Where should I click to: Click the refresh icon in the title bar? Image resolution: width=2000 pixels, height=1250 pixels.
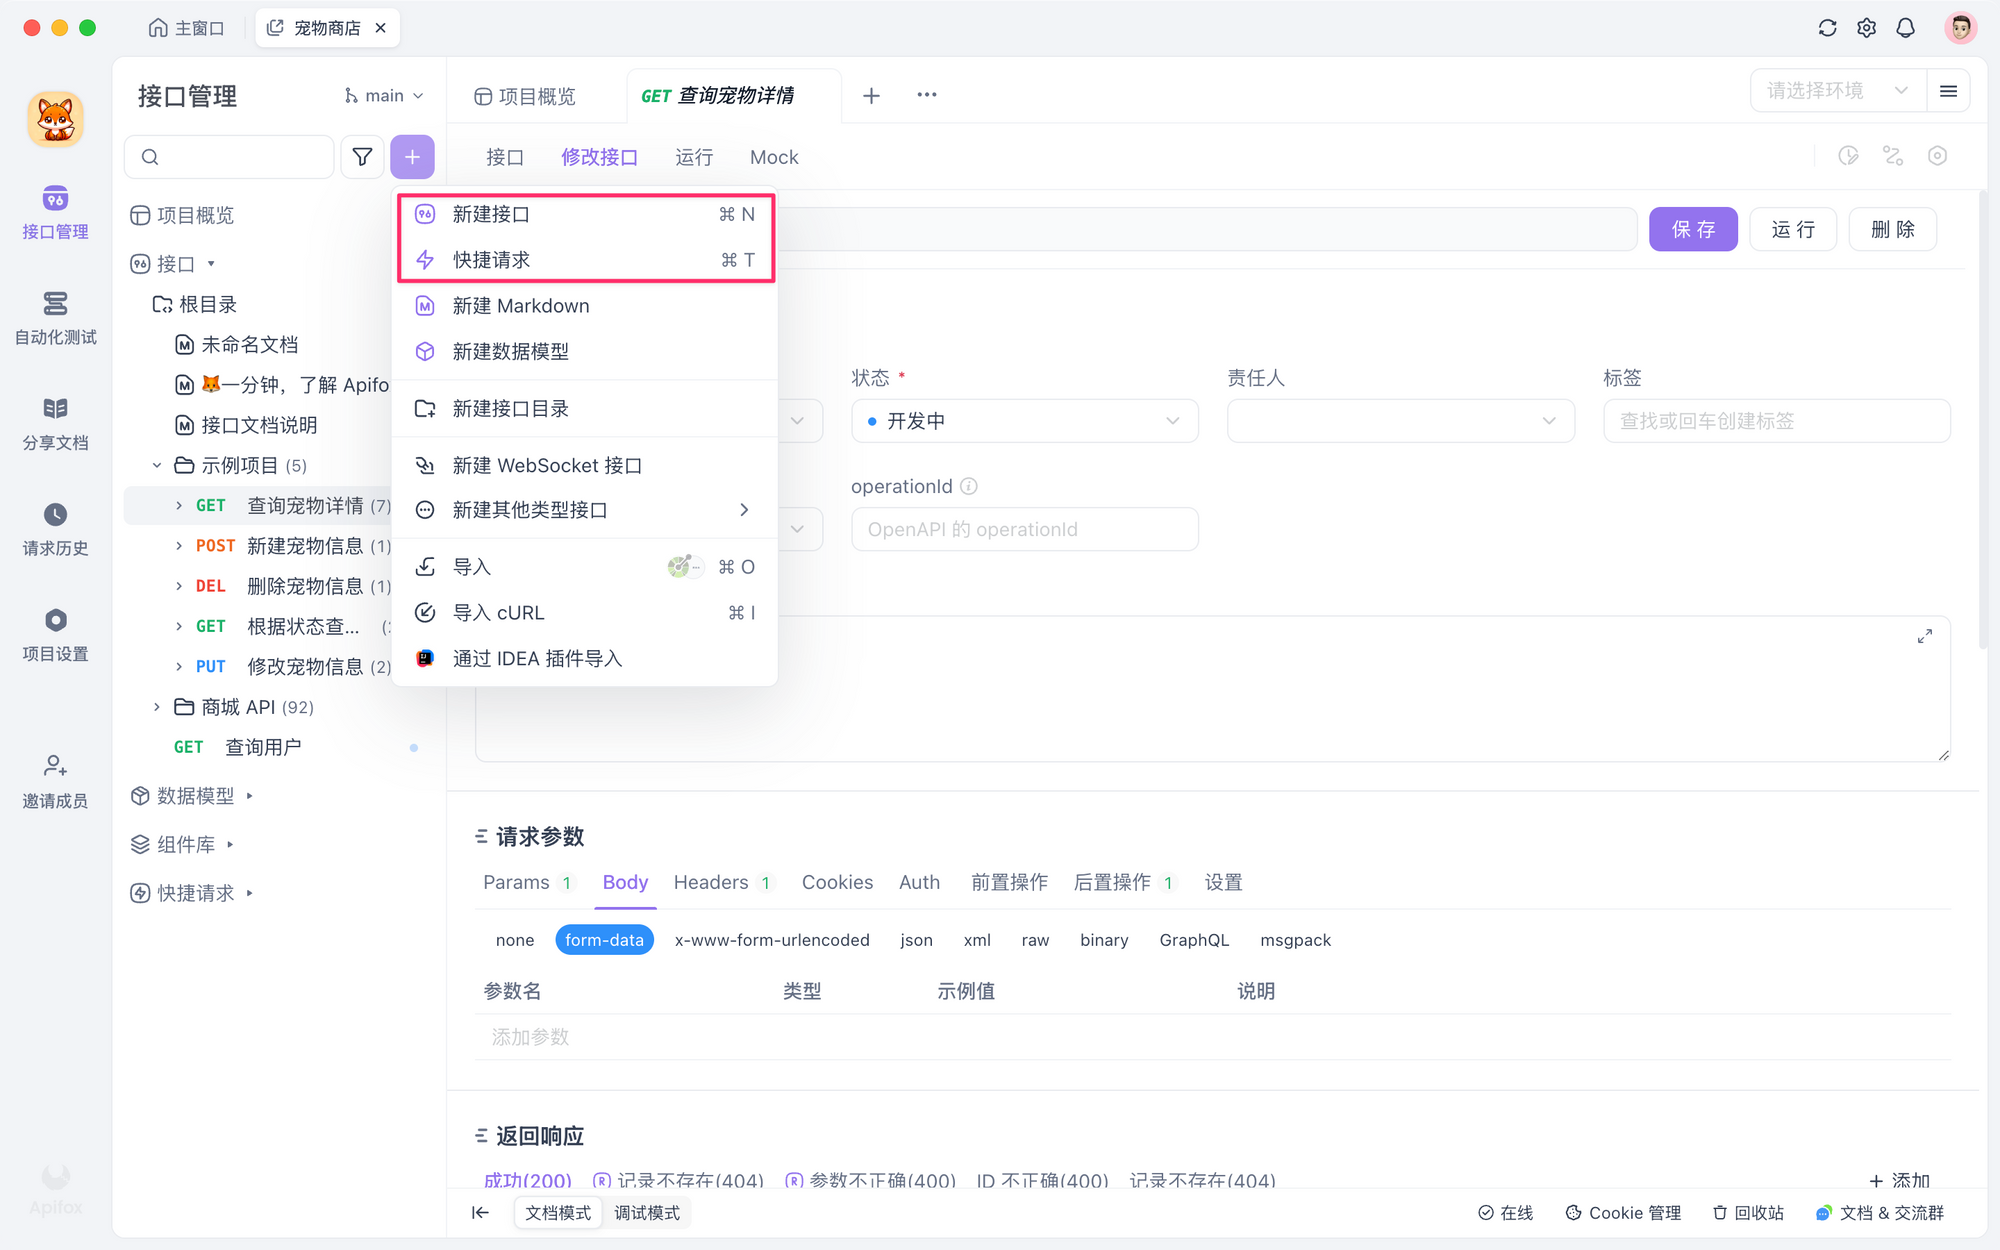(1827, 28)
